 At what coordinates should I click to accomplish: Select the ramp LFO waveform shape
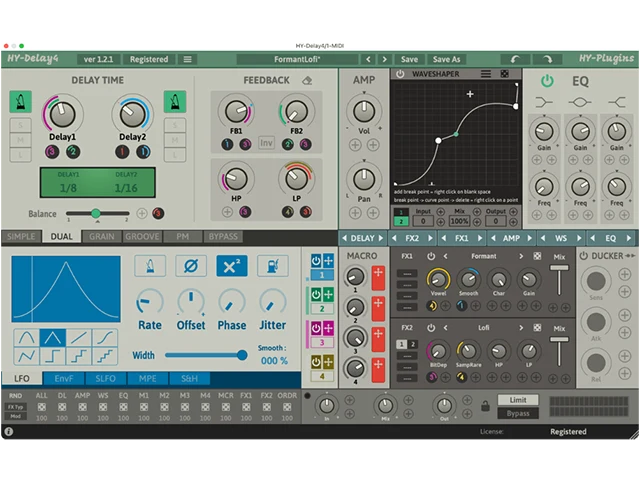pyautogui.click(x=79, y=338)
